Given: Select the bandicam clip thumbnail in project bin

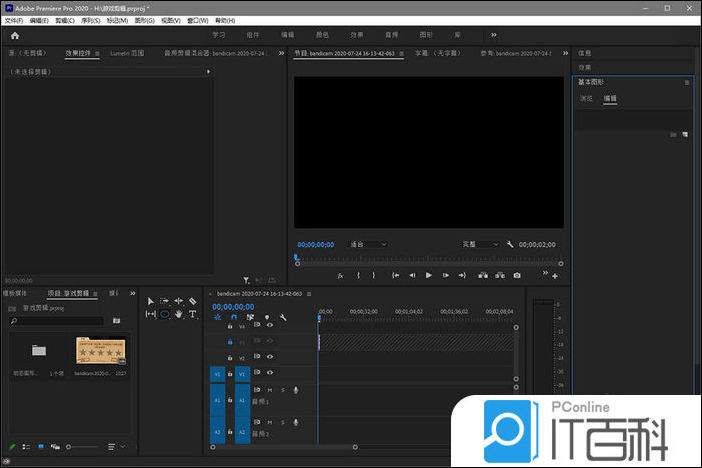Looking at the screenshot, I should 99,352.
